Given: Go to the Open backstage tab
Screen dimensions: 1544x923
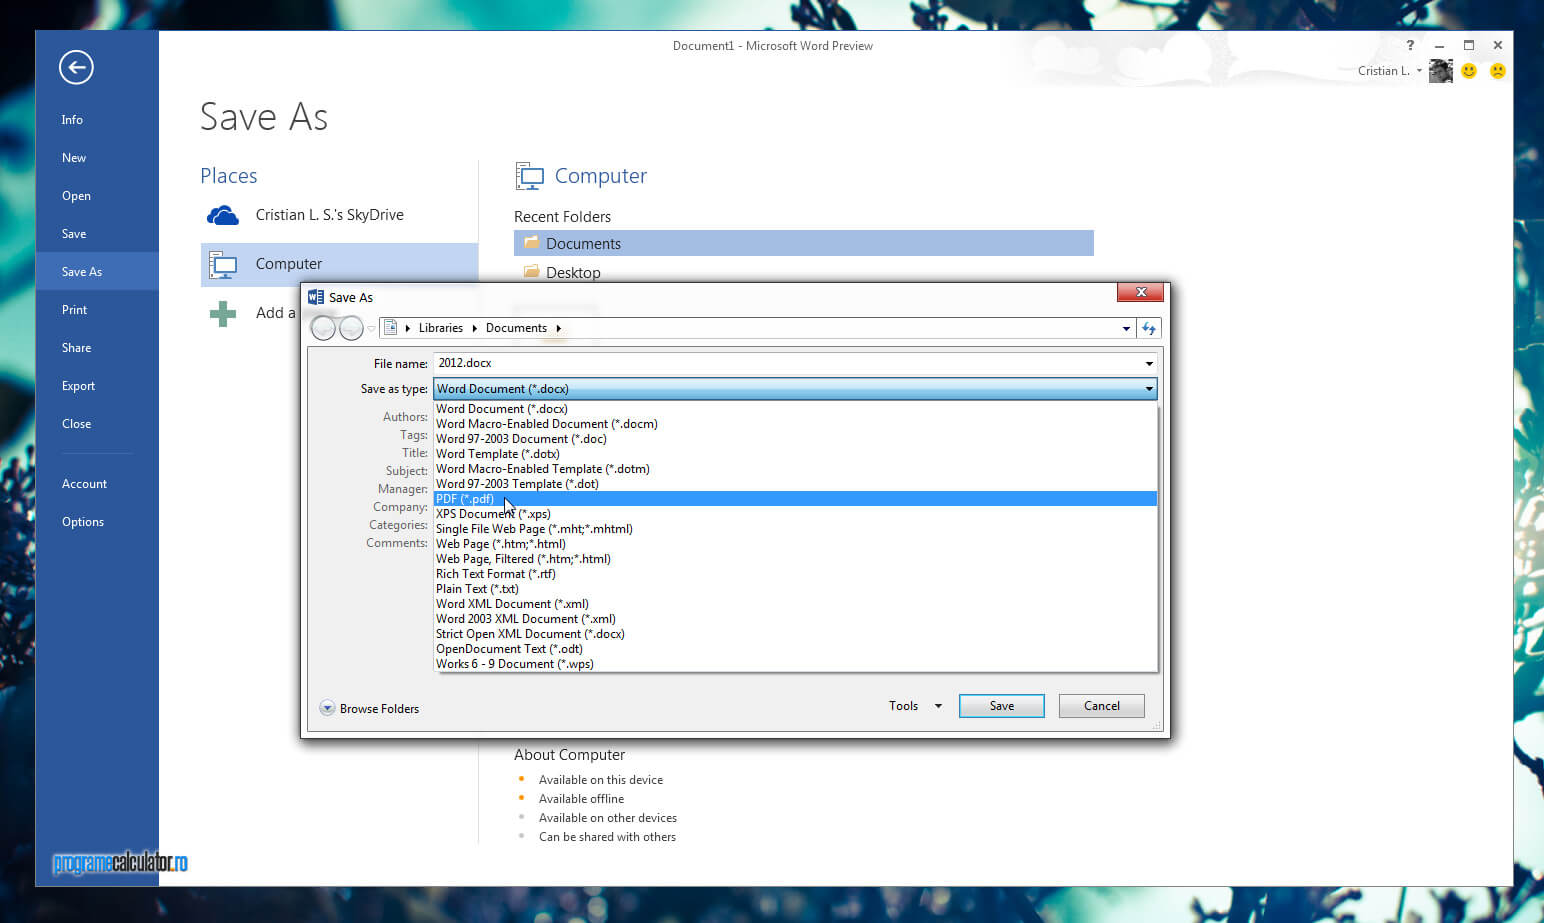Looking at the screenshot, I should (x=97, y=196).
